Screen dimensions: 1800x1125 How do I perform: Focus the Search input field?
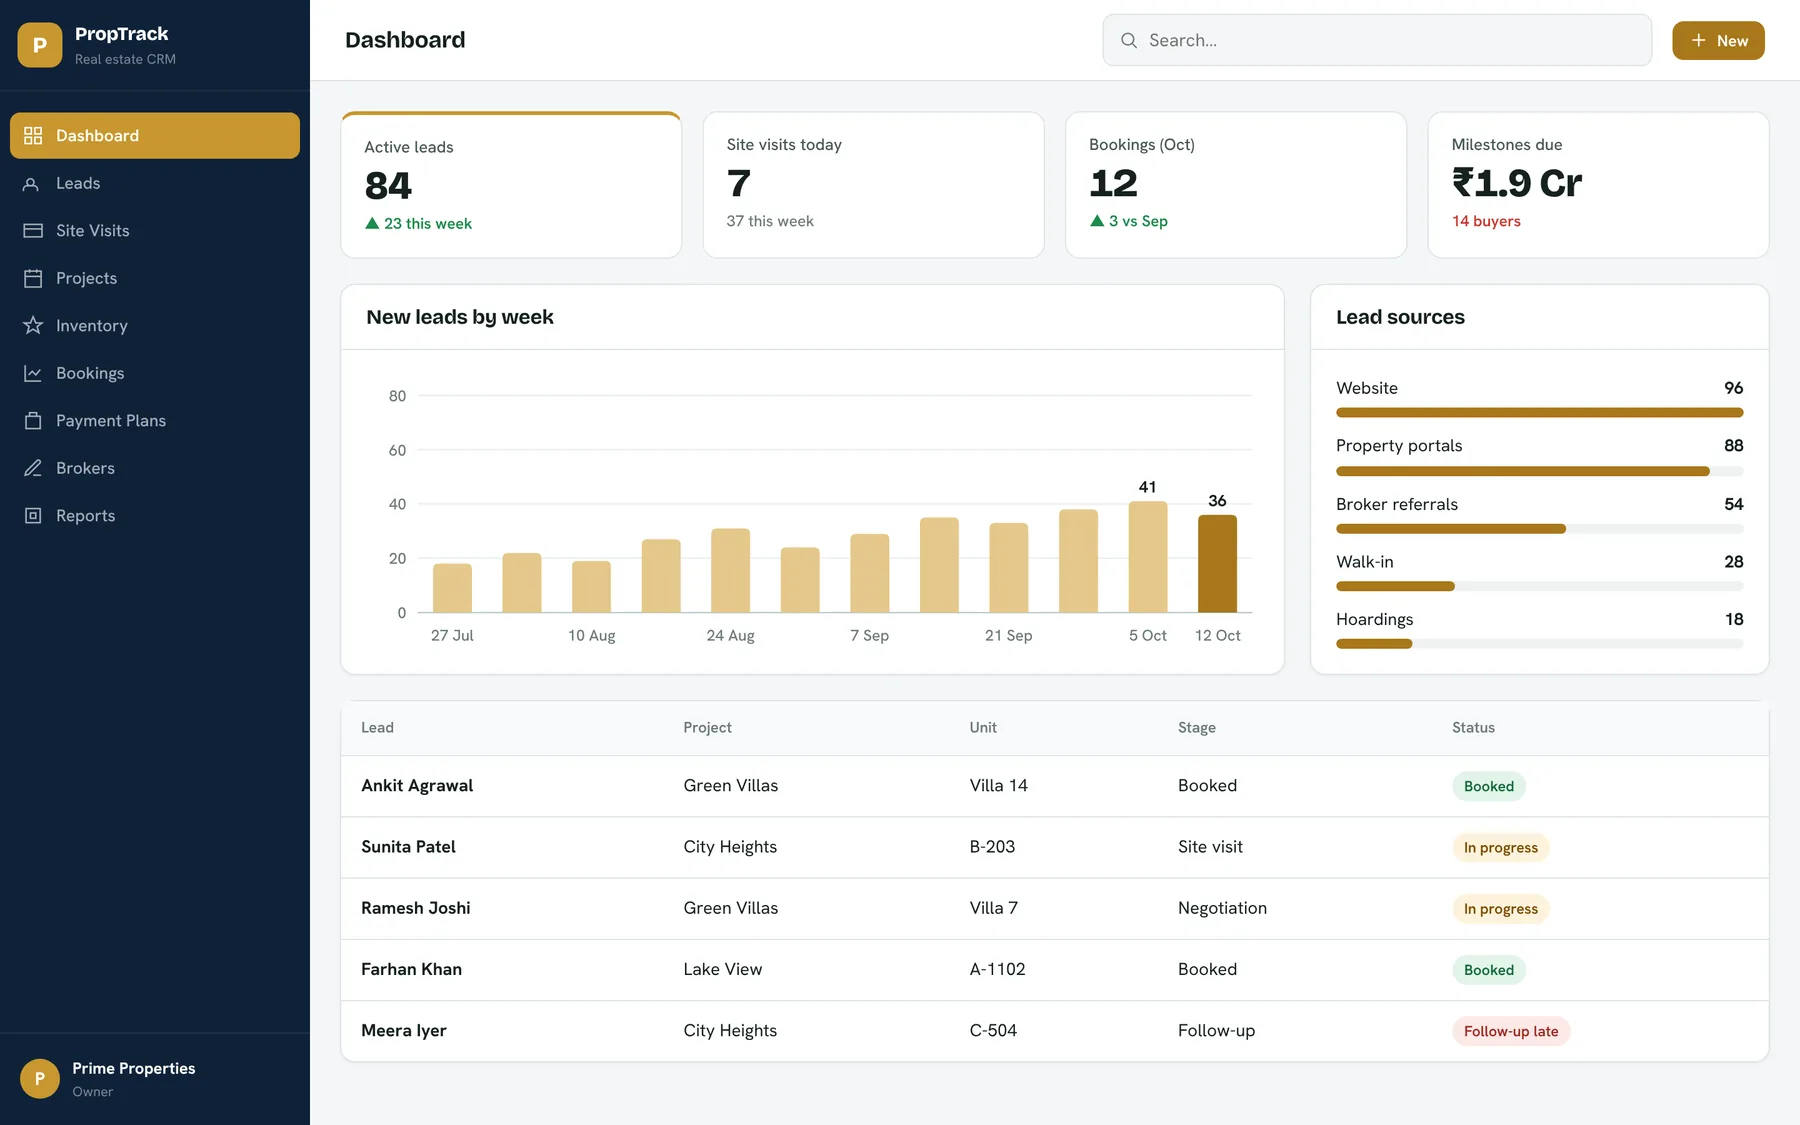1377,40
